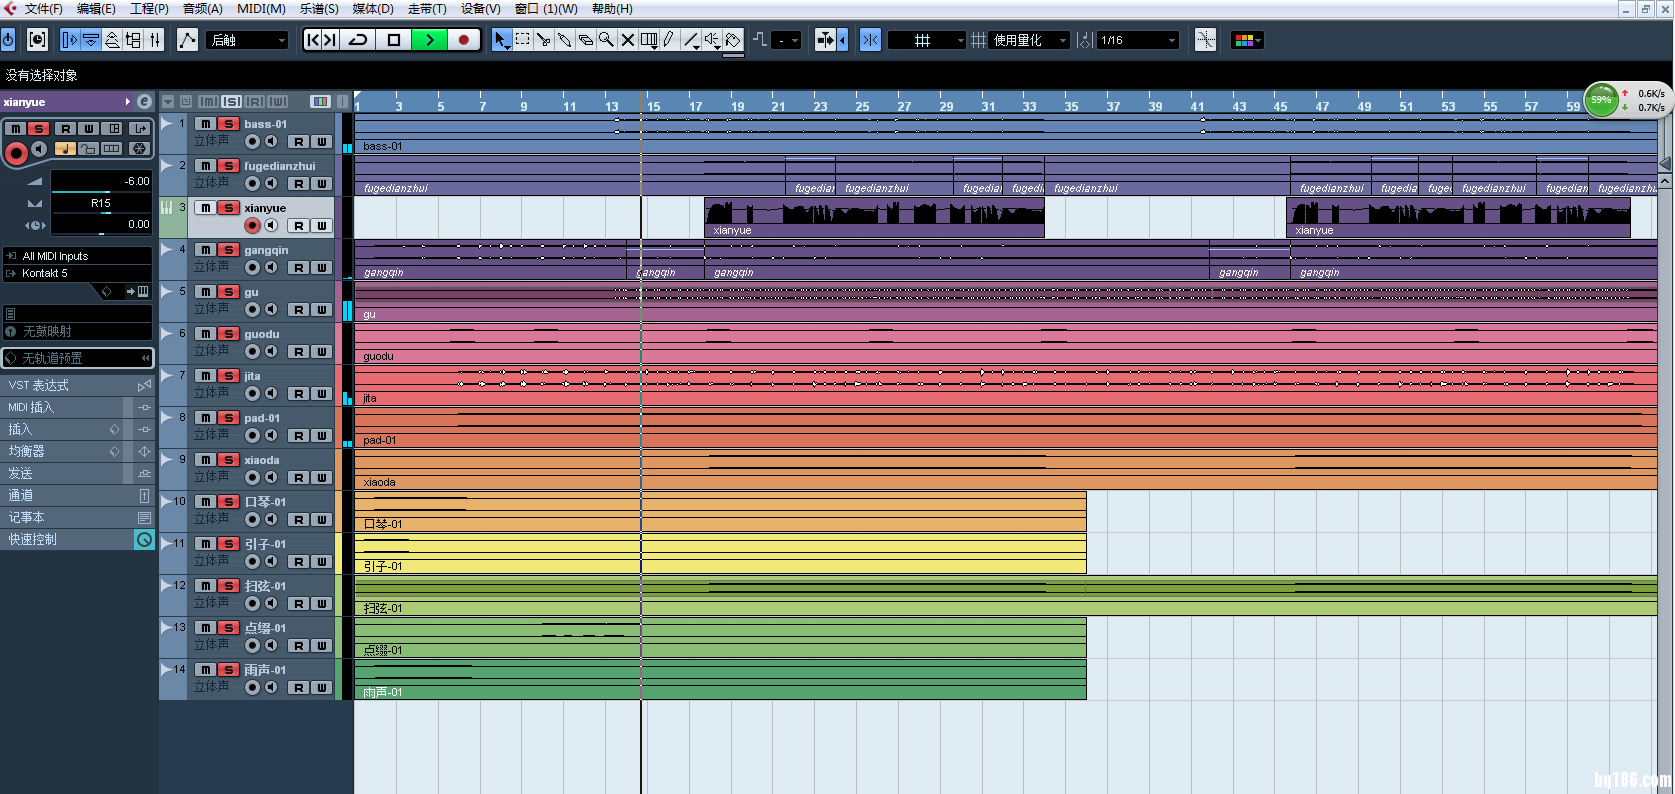Viewport: 1675px width, 794px height.
Task: Open the 快速控制 inspector section
Action: (77, 539)
